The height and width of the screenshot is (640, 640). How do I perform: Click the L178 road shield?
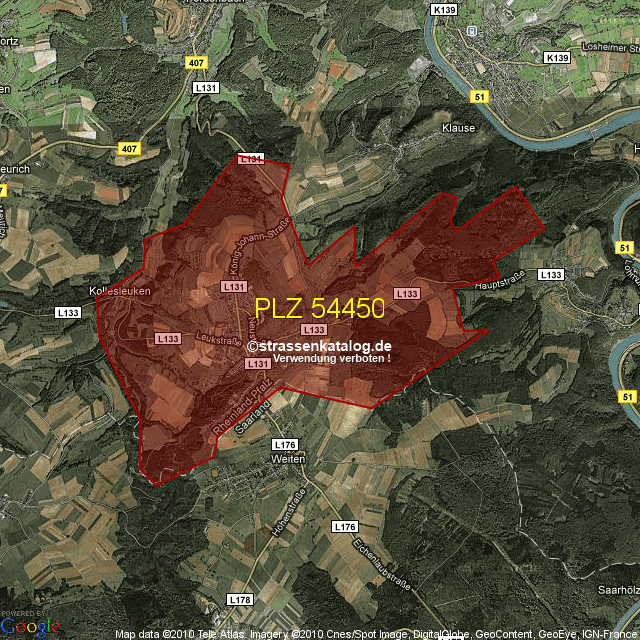[x=239, y=599]
